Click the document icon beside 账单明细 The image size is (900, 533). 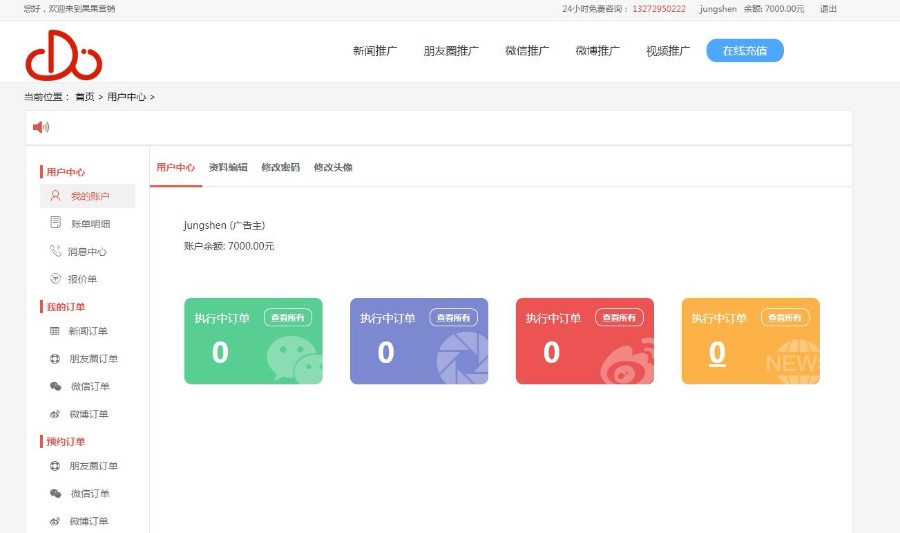(x=56, y=223)
